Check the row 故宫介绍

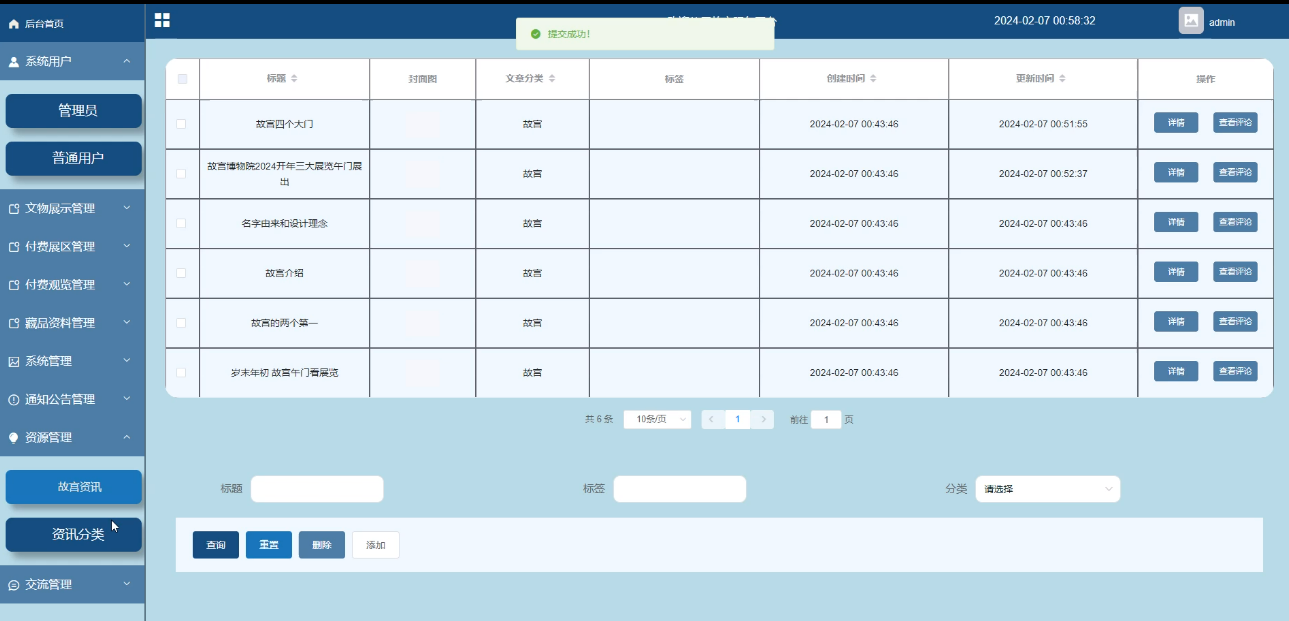click(181, 273)
